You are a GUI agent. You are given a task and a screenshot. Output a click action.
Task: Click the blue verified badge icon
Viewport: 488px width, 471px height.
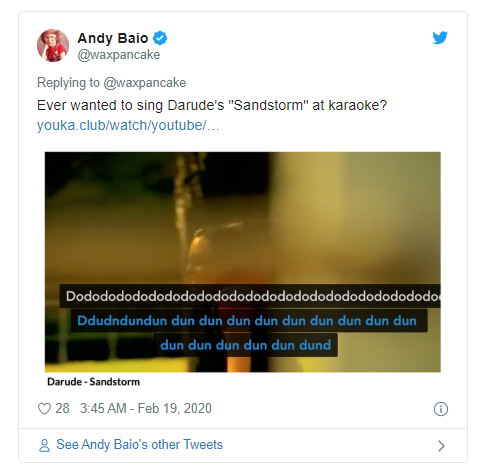[x=160, y=38]
